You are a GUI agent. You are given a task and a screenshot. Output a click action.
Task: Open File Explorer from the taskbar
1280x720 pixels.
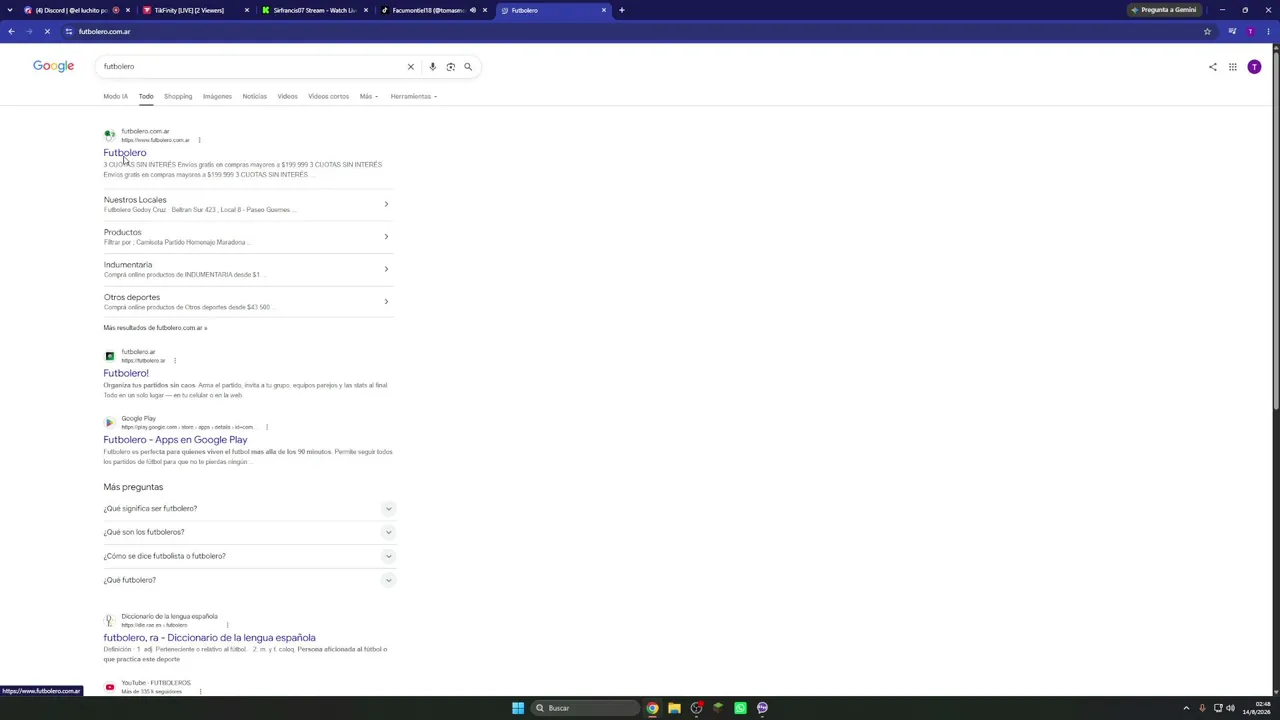[x=674, y=708]
